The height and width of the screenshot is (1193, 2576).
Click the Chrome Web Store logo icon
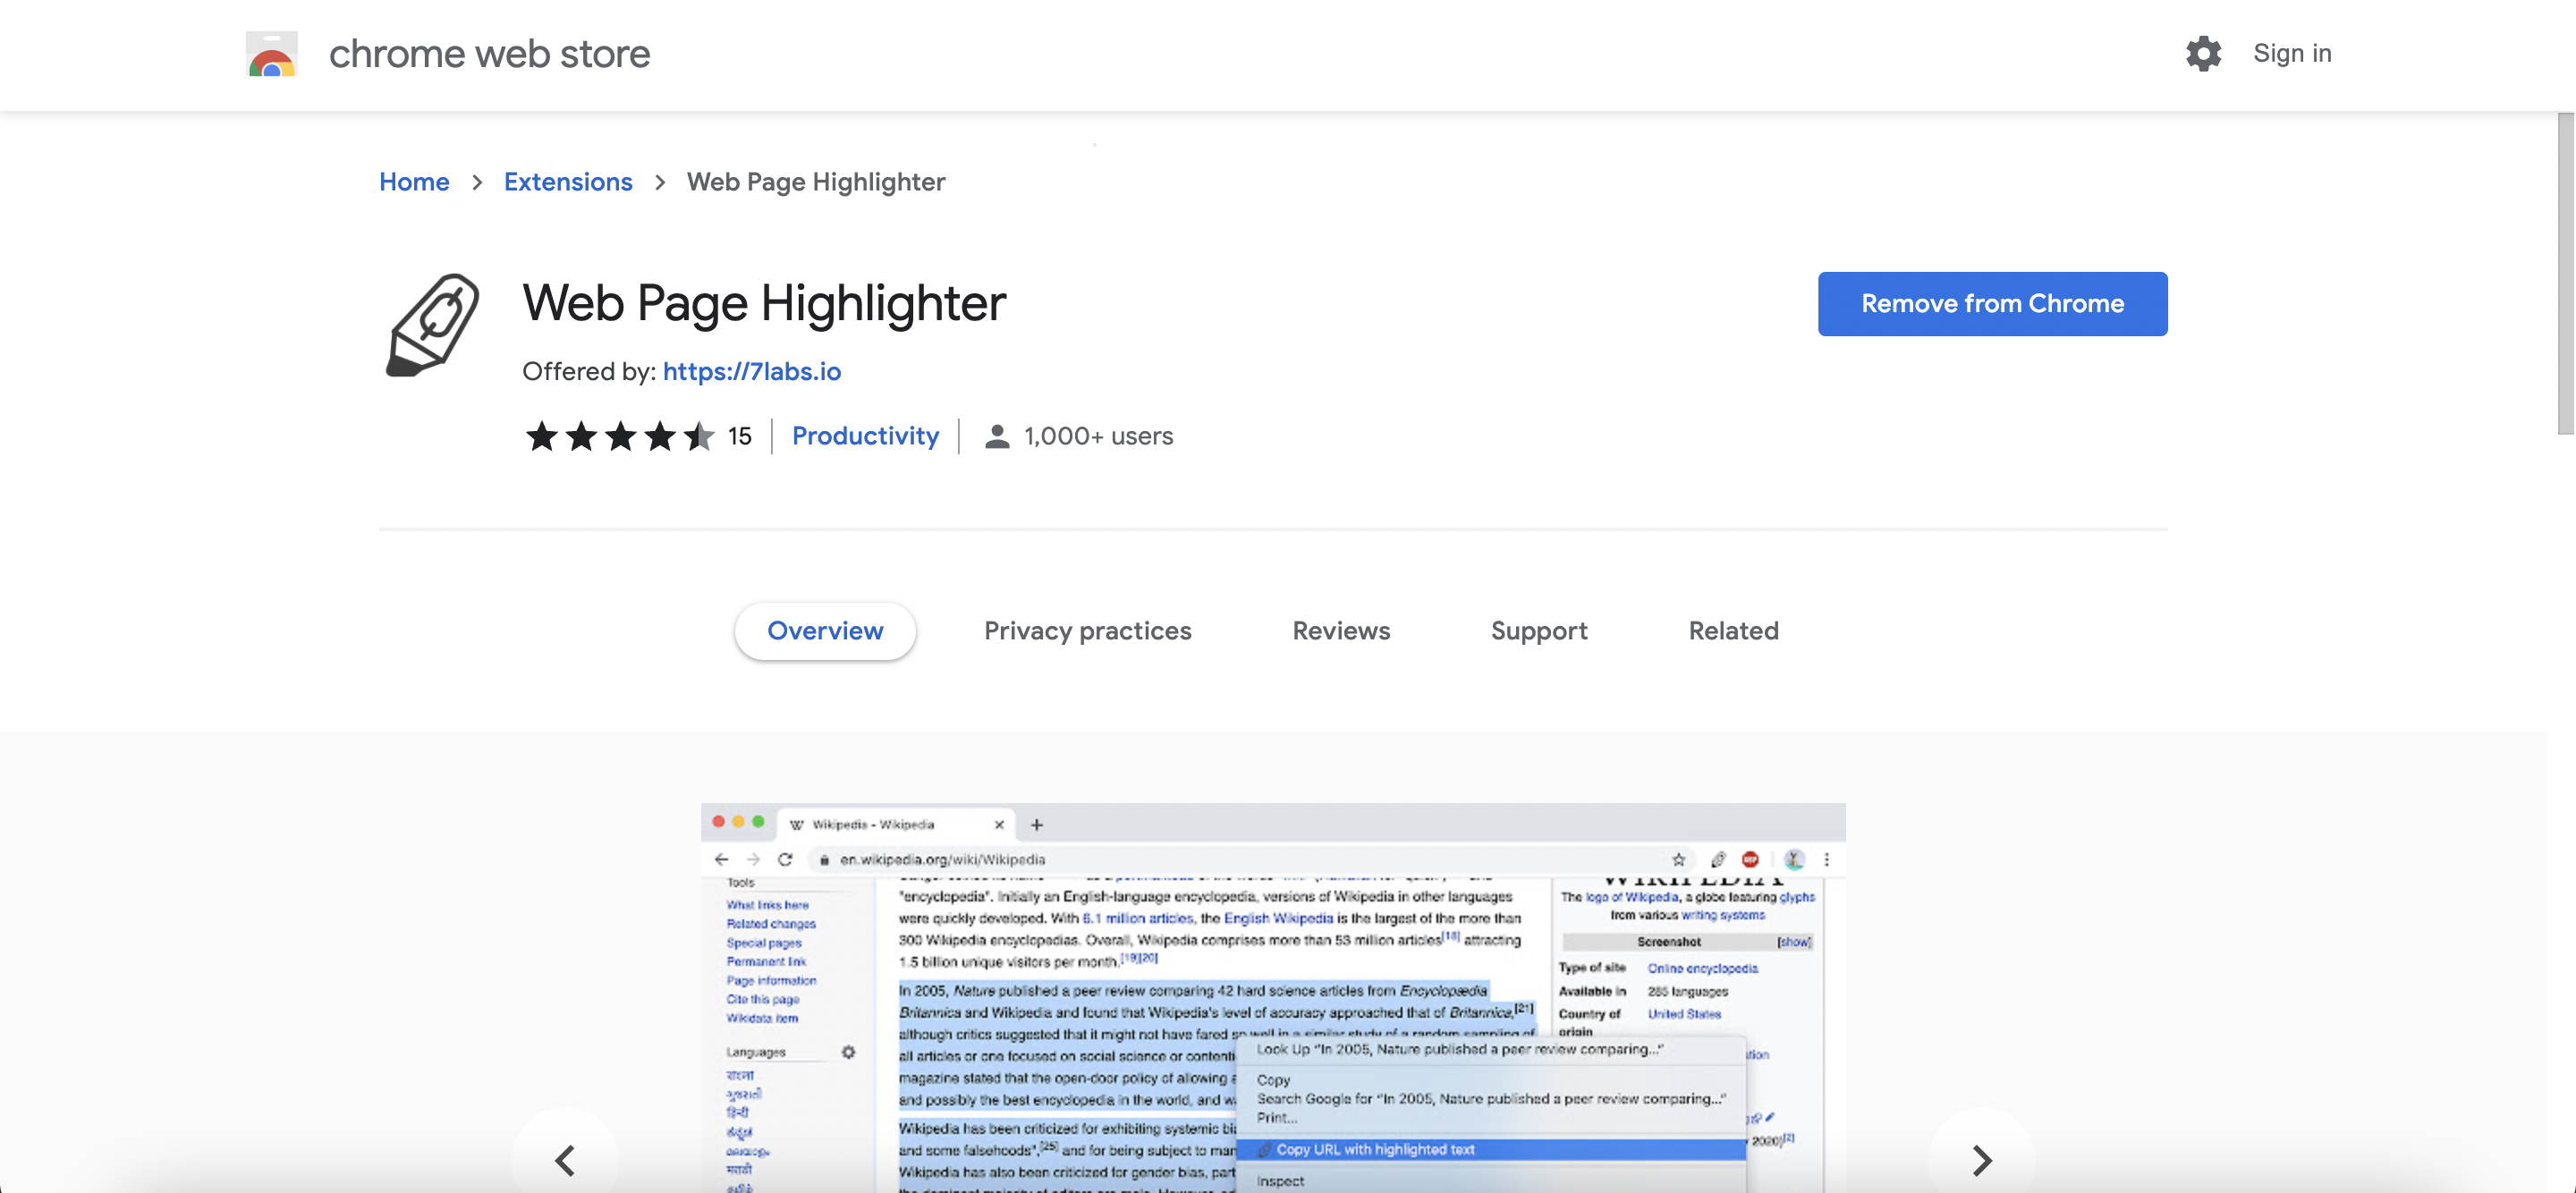point(271,54)
